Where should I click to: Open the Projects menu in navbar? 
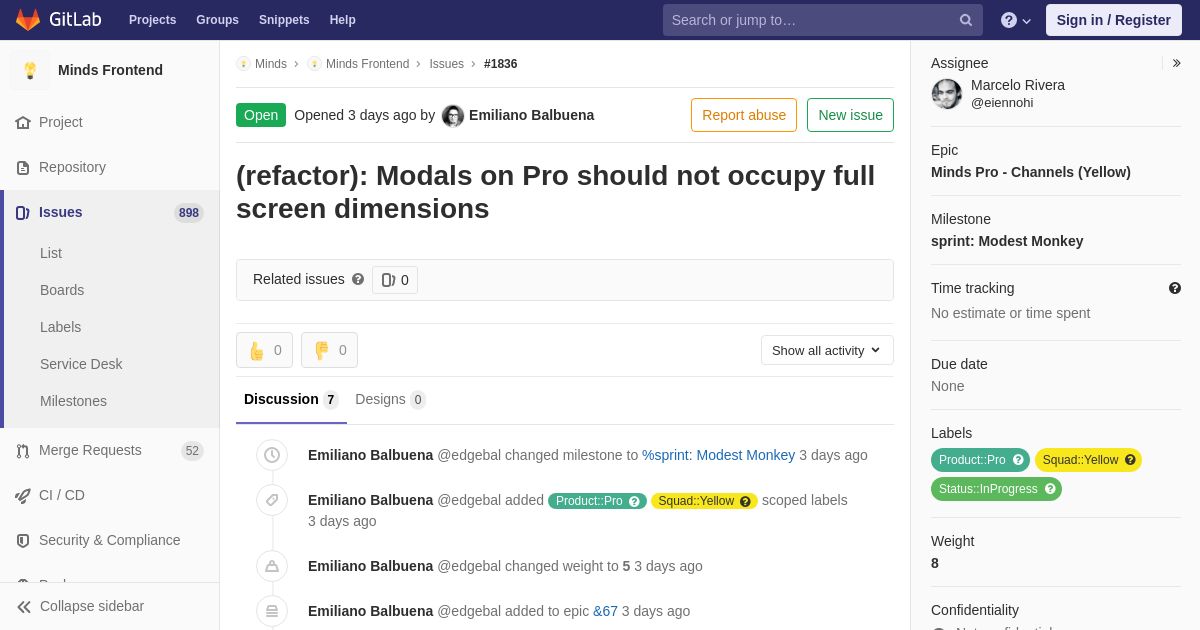click(152, 20)
